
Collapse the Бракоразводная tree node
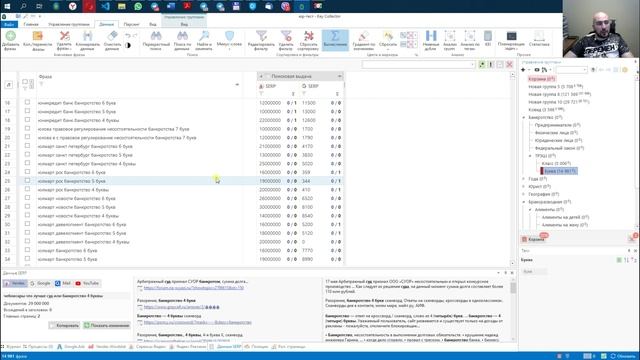524,202
